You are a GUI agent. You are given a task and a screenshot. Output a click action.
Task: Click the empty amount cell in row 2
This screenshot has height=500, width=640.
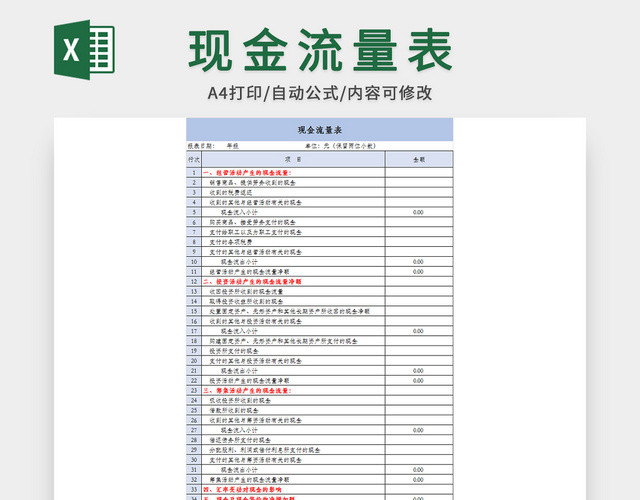point(419,182)
